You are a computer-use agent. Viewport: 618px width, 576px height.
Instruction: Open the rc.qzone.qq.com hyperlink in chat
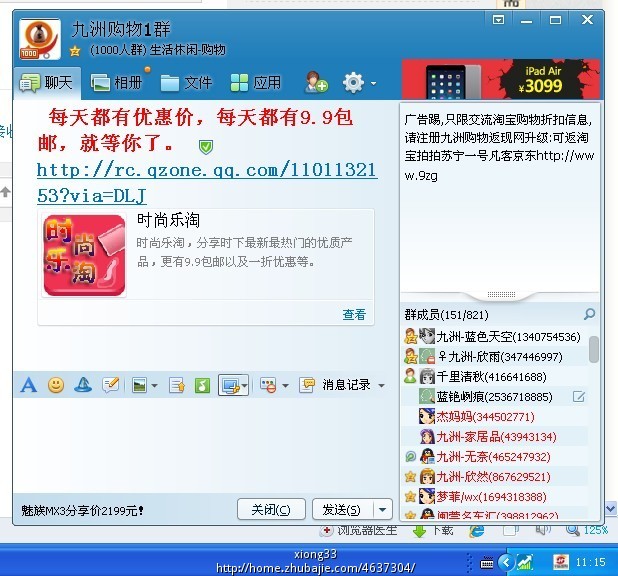(x=207, y=183)
